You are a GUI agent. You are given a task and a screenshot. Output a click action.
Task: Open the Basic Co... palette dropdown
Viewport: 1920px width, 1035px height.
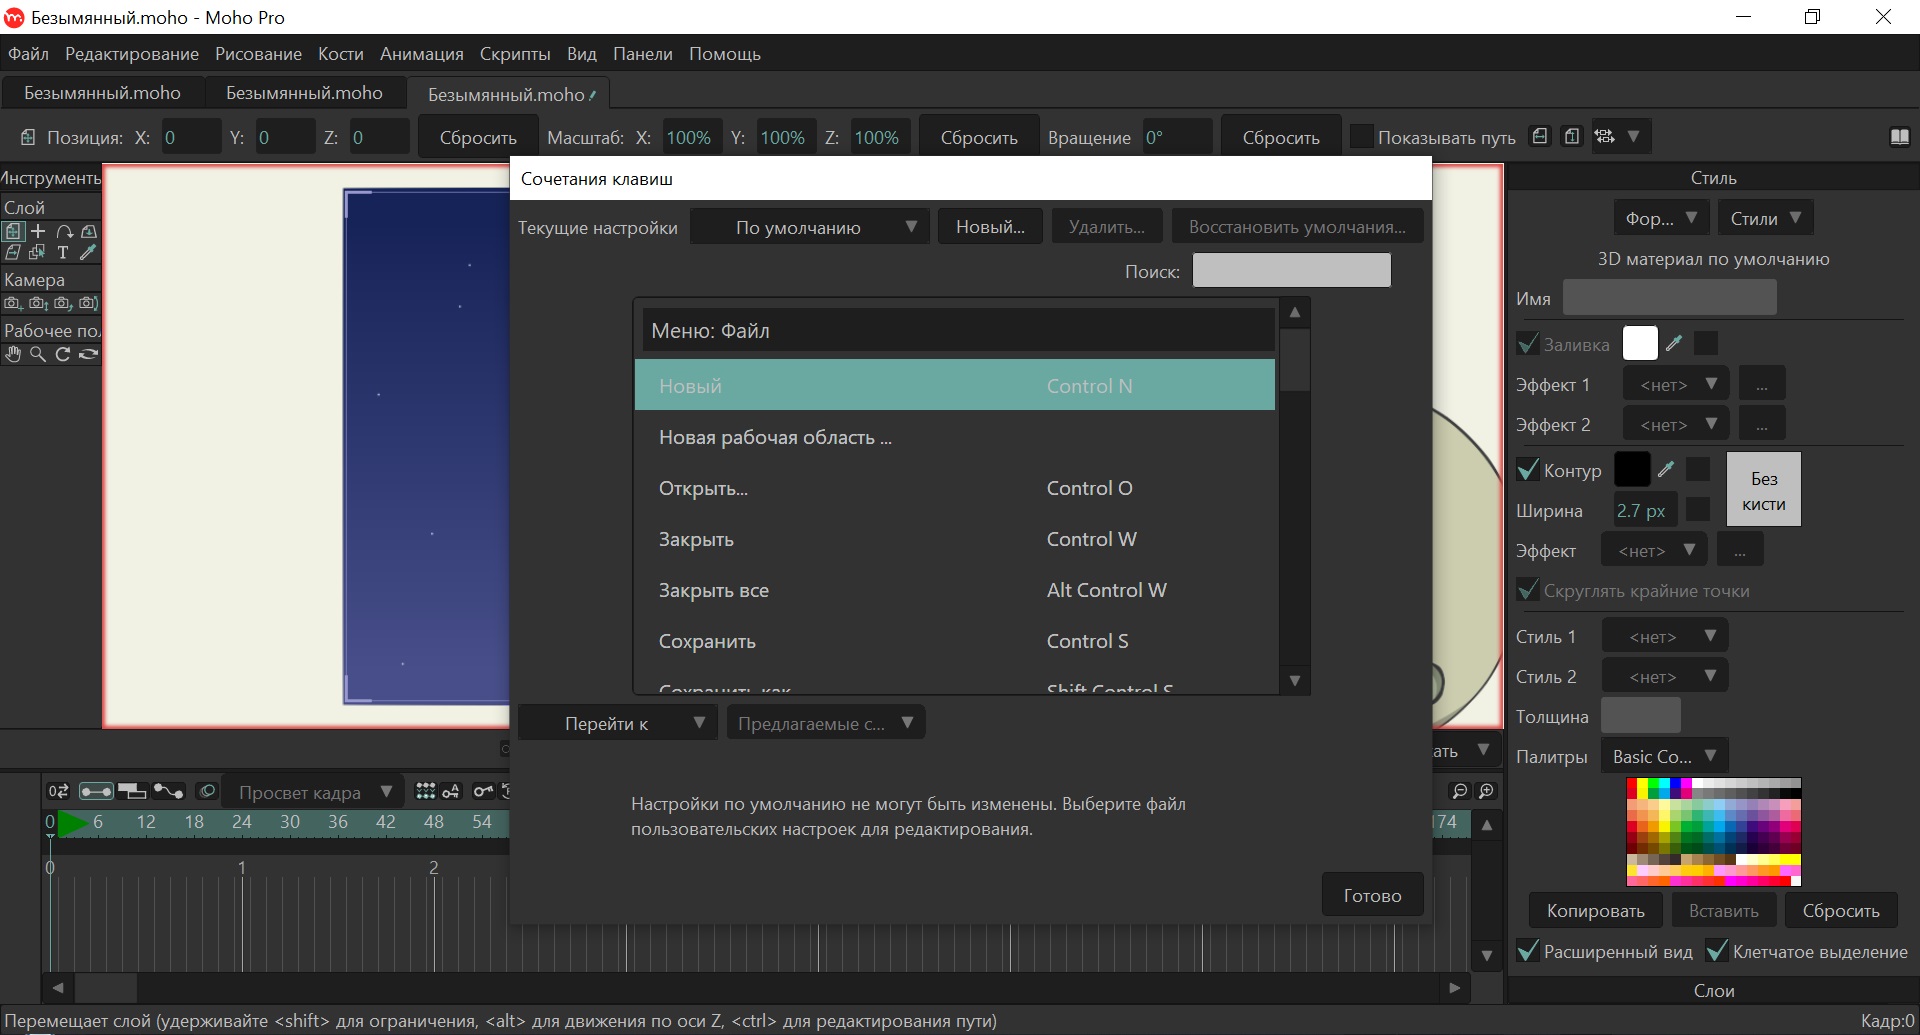1665,756
